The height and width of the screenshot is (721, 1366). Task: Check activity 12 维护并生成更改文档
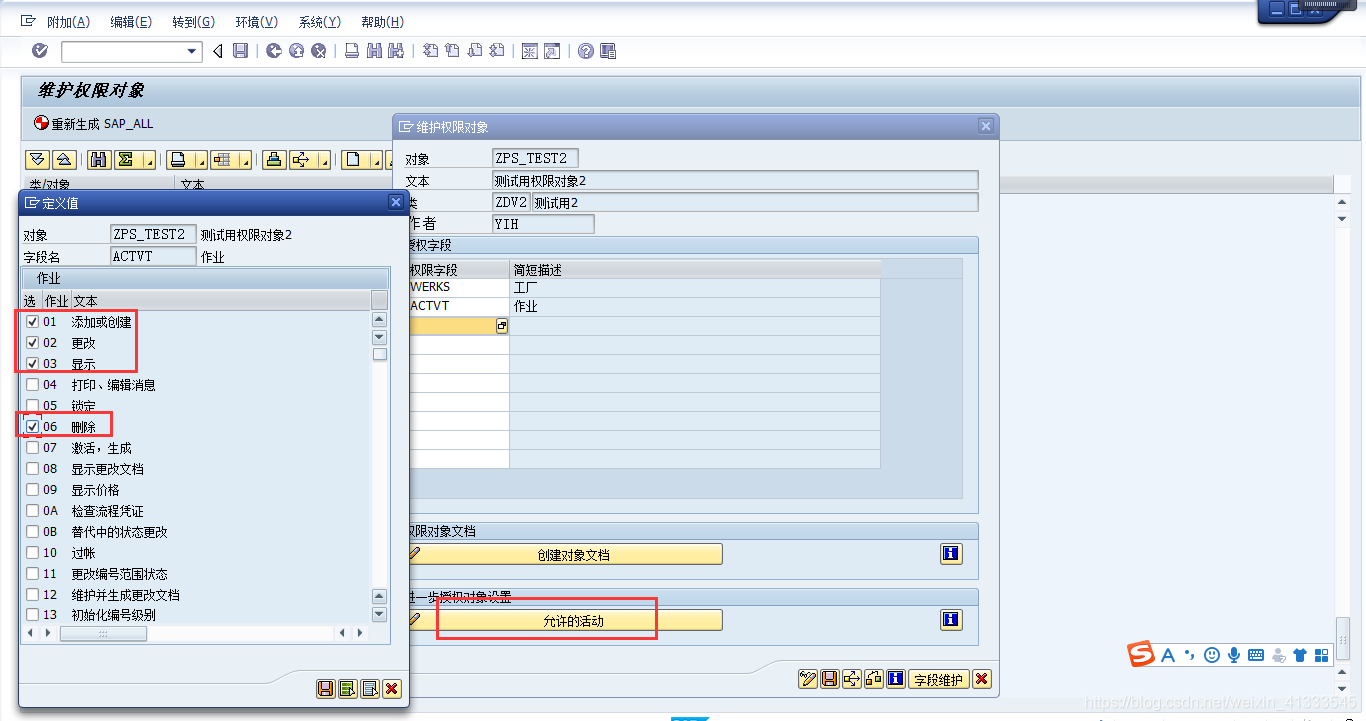[33, 595]
